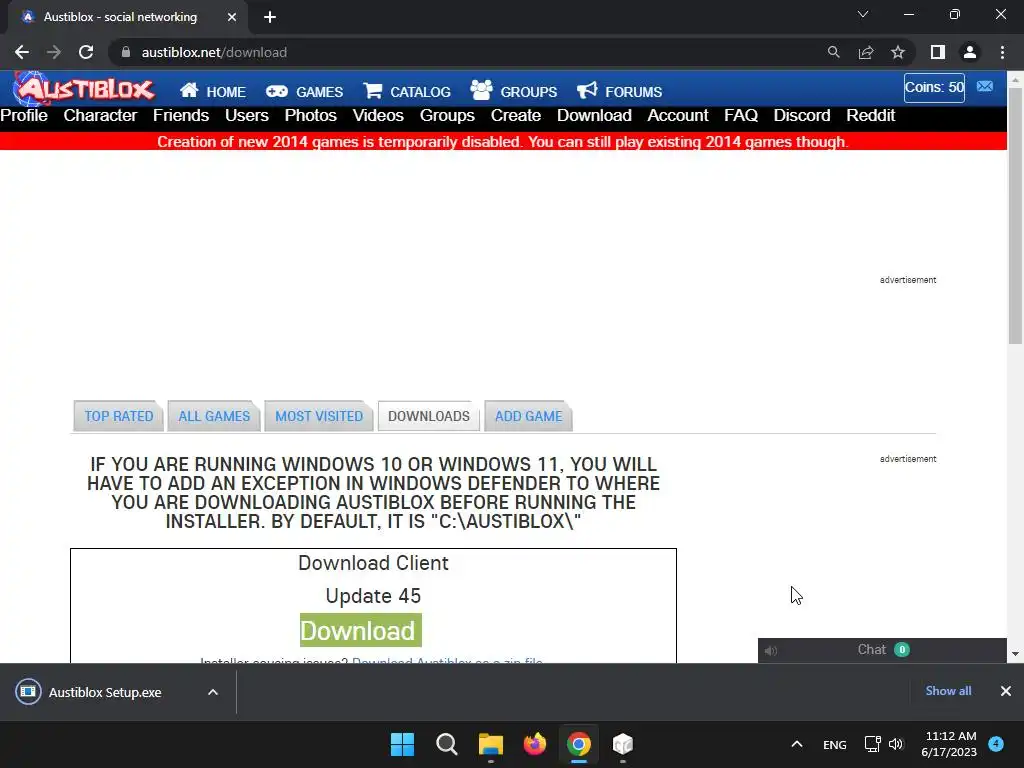Open the ENG language switcher
Viewport: 1024px width, 768px height.
(x=835, y=744)
